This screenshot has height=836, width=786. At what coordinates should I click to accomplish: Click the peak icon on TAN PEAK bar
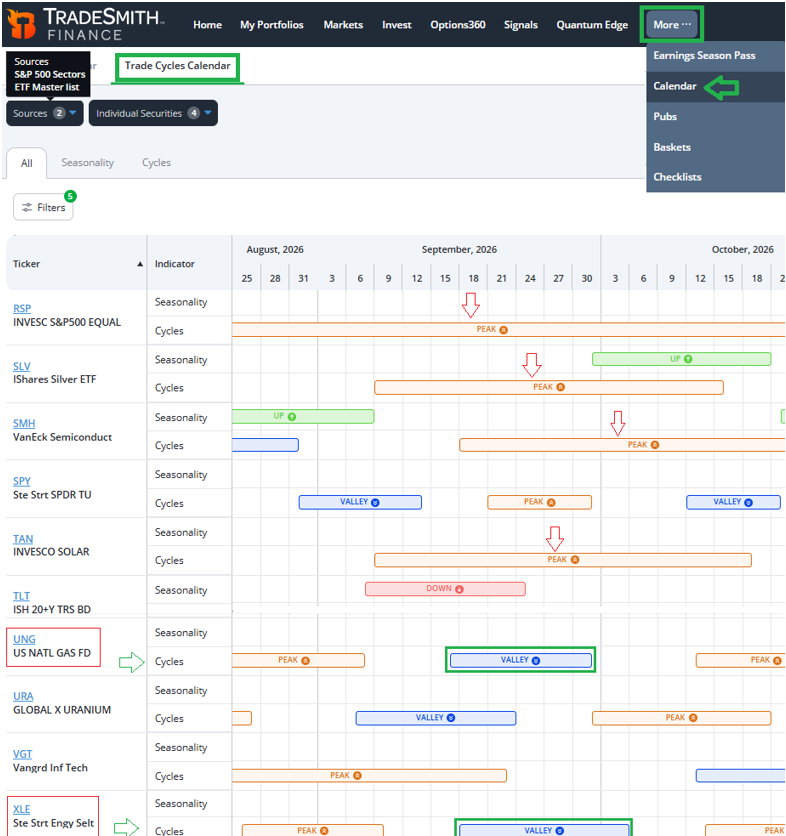point(575,560)
